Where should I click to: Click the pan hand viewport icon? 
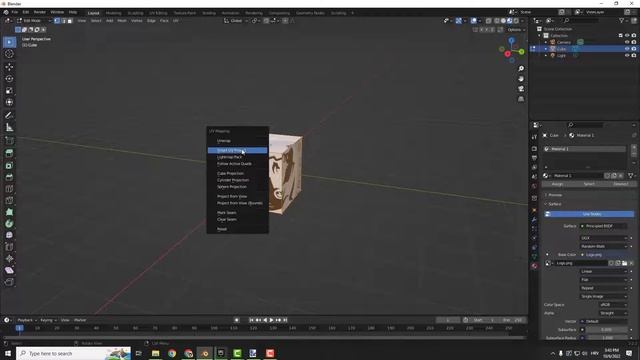tap(521, 78)
